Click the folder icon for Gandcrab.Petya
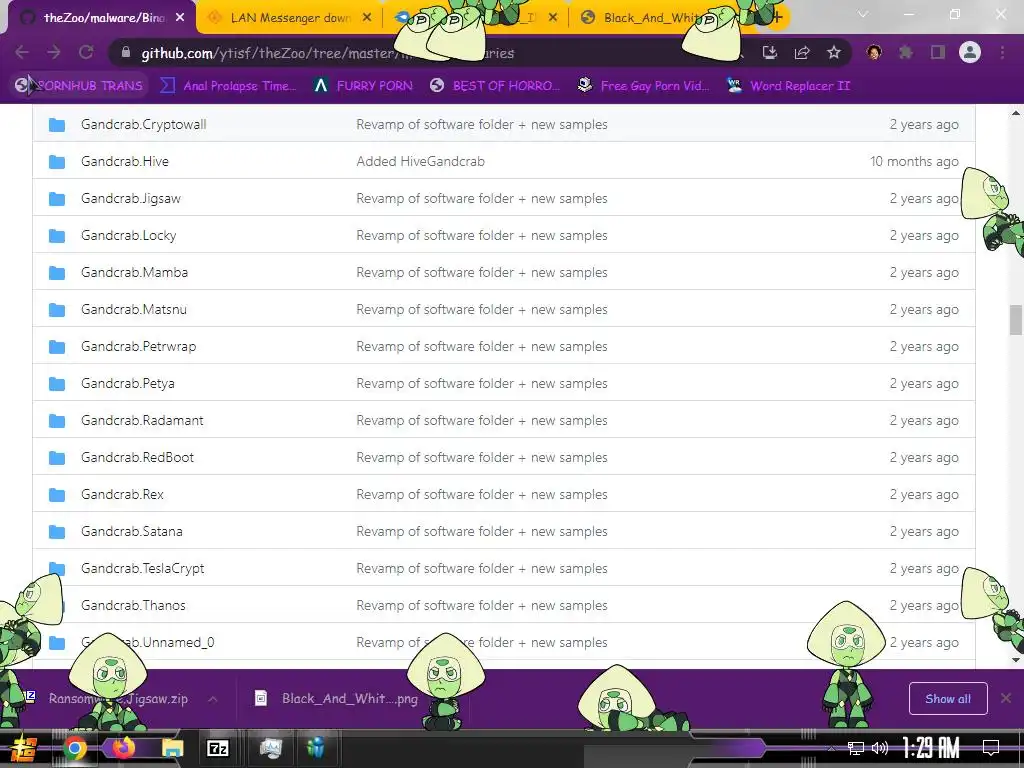This screenshot has height=768, width=1024. (57, 384)
